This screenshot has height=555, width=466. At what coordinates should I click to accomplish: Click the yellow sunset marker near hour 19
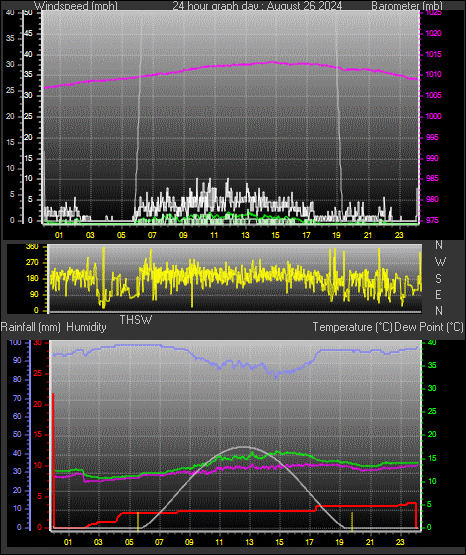coord(352,521)
